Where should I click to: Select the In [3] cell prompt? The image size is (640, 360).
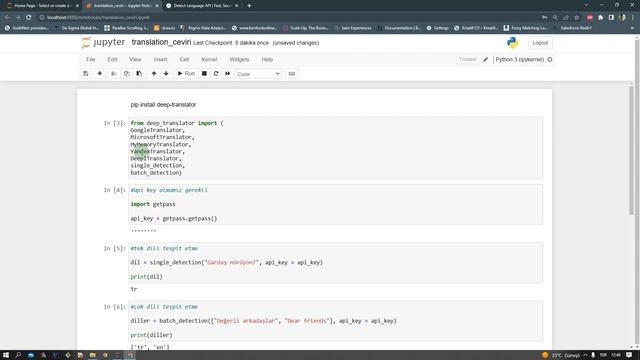click(x=115, y=123)
